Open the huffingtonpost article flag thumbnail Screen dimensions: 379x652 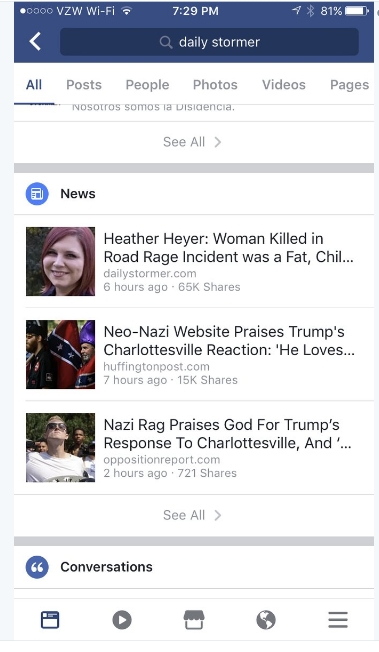60,355
